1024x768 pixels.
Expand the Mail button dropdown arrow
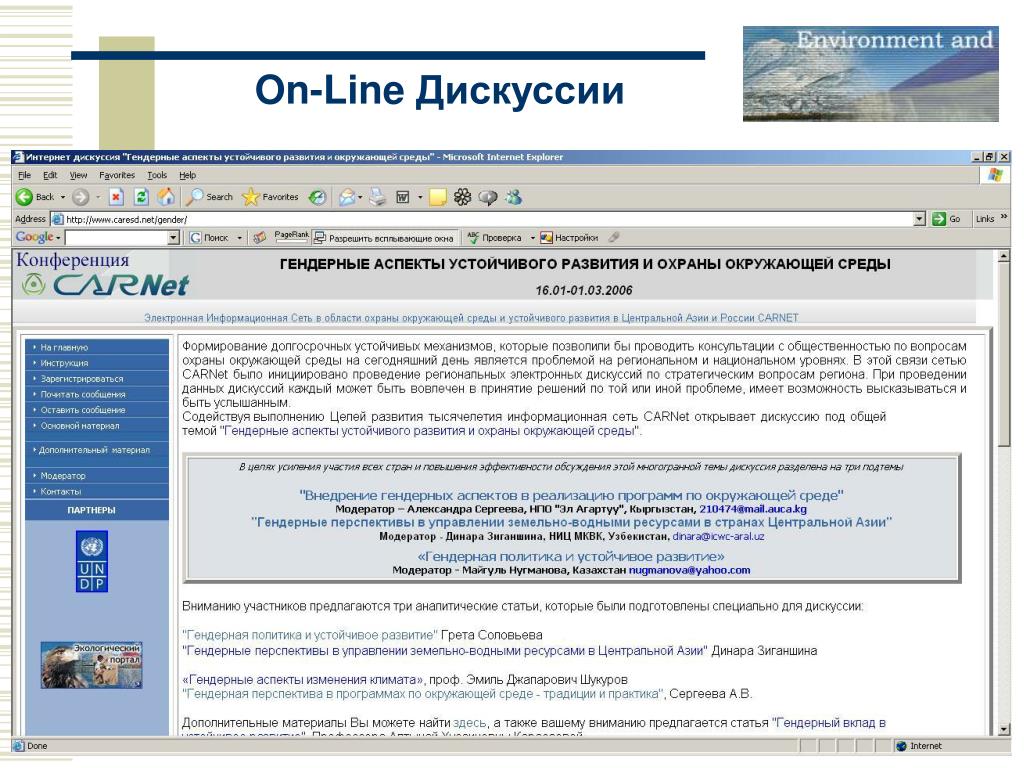pos(360,197)
